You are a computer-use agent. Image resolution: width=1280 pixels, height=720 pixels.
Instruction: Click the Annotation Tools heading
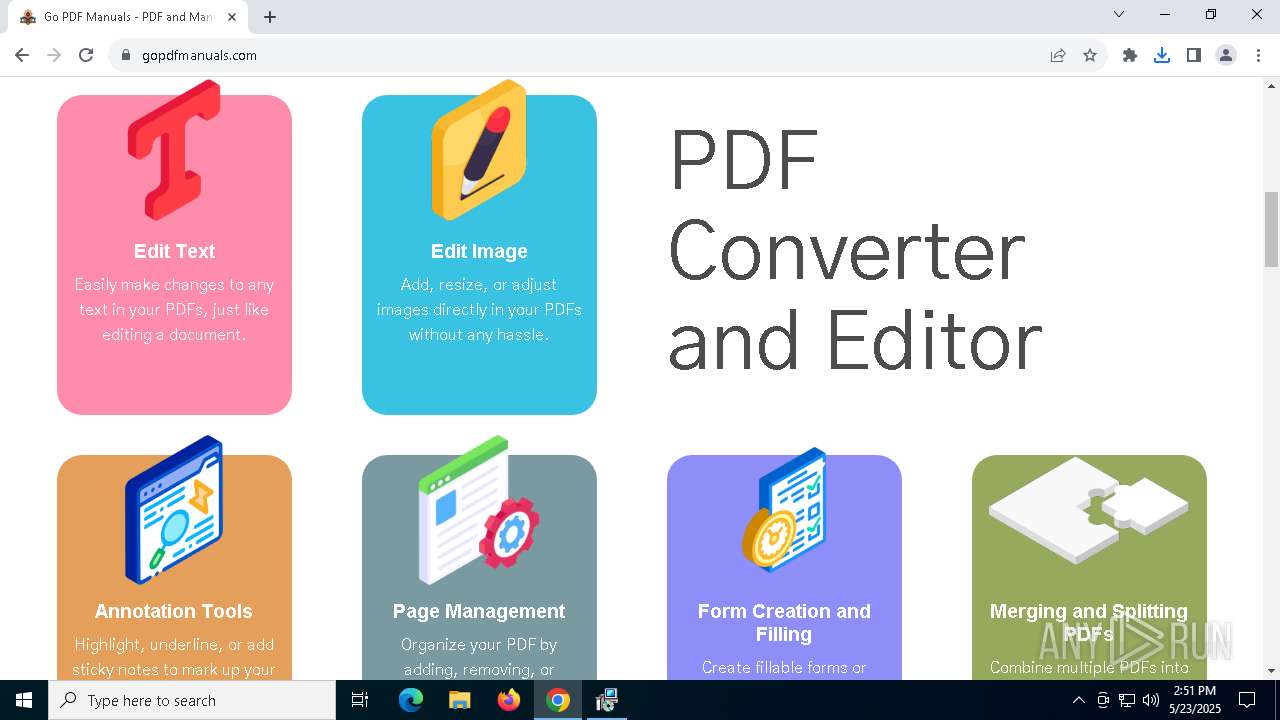tap(174, 611)
